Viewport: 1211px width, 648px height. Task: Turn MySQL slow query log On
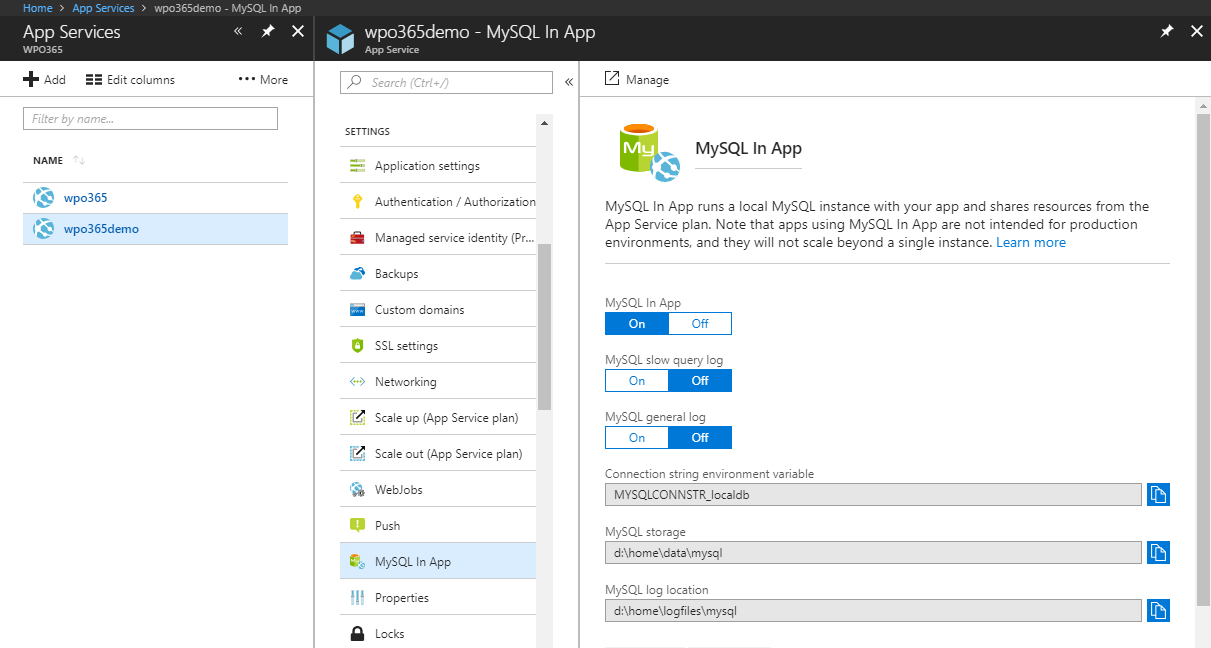tap(637, 380)
